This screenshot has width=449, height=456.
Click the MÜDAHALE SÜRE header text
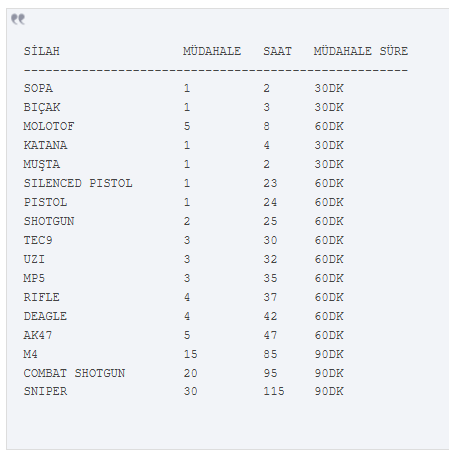pyautogui.click(x=361, y=51)
